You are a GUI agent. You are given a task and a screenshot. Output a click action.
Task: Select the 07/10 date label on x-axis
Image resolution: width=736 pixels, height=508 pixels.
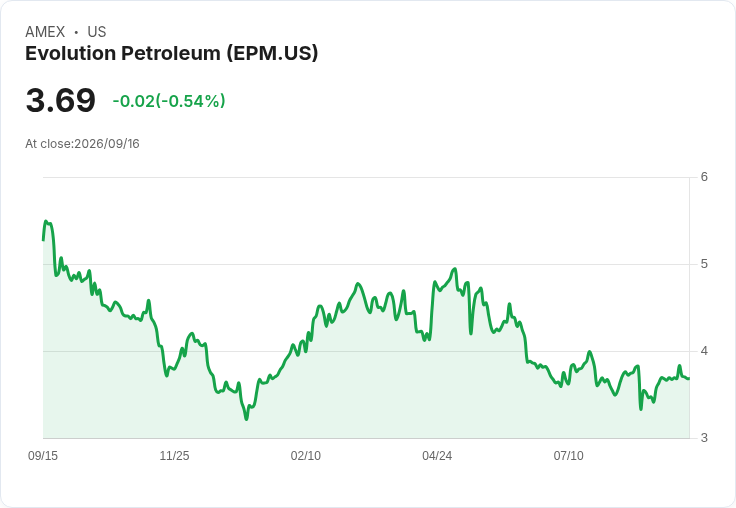(568, 455)
